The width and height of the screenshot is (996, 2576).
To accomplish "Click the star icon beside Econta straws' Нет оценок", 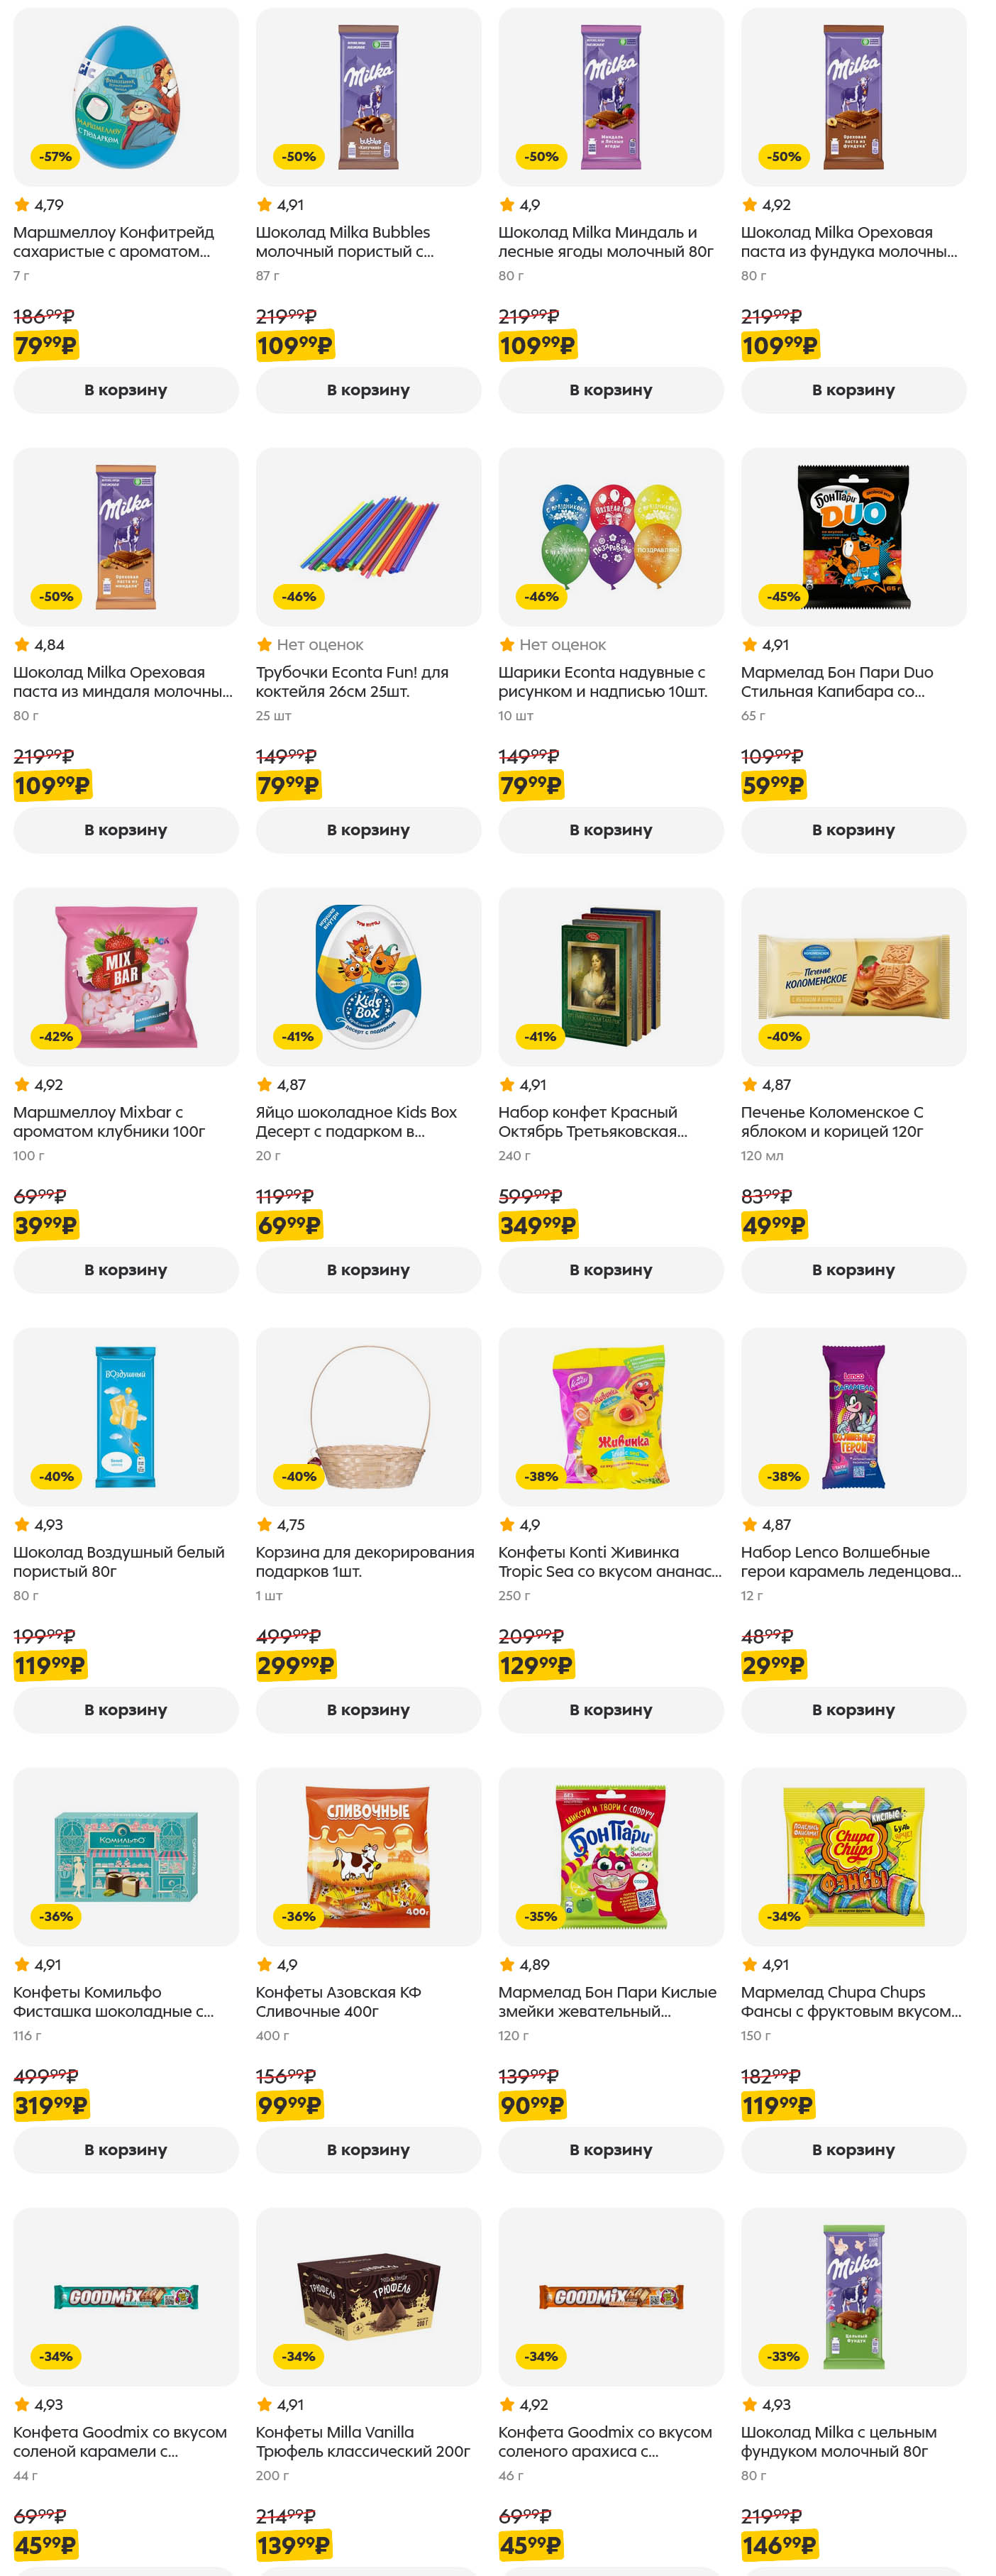I will click(x=264, y=644).
